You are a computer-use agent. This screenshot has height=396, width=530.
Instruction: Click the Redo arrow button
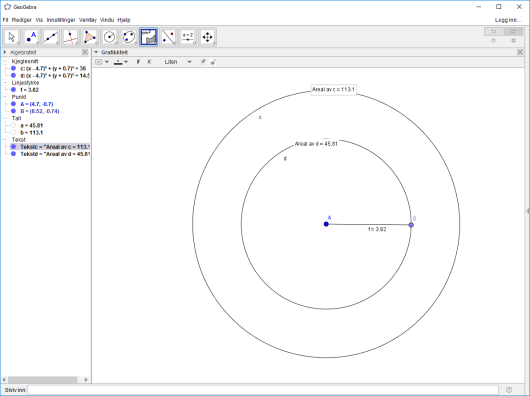click(513, 31)
